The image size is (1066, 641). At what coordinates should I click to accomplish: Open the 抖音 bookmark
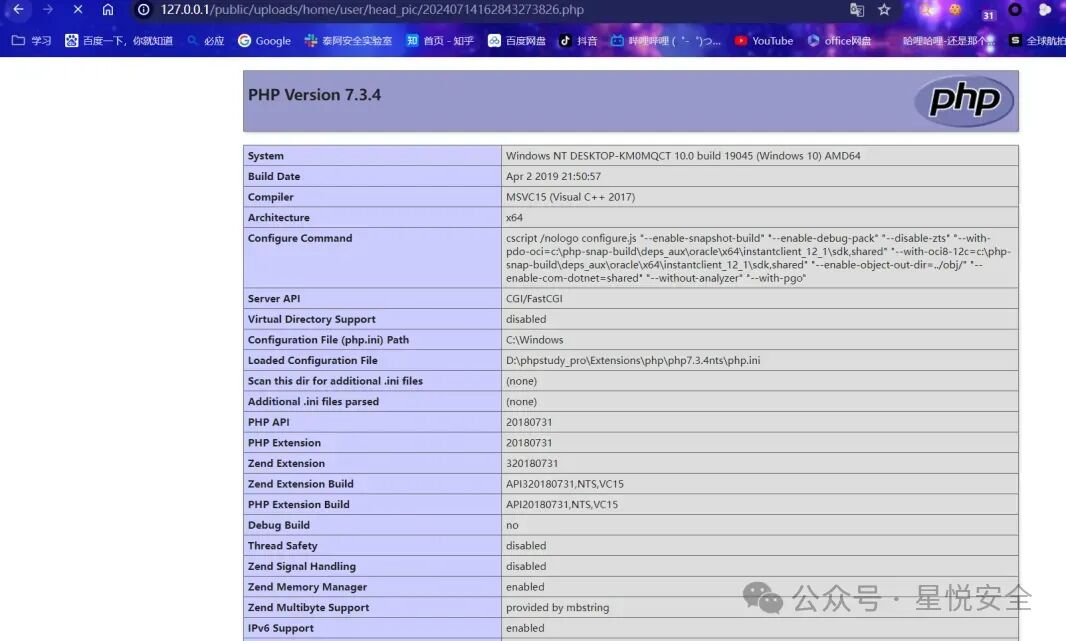578,41
